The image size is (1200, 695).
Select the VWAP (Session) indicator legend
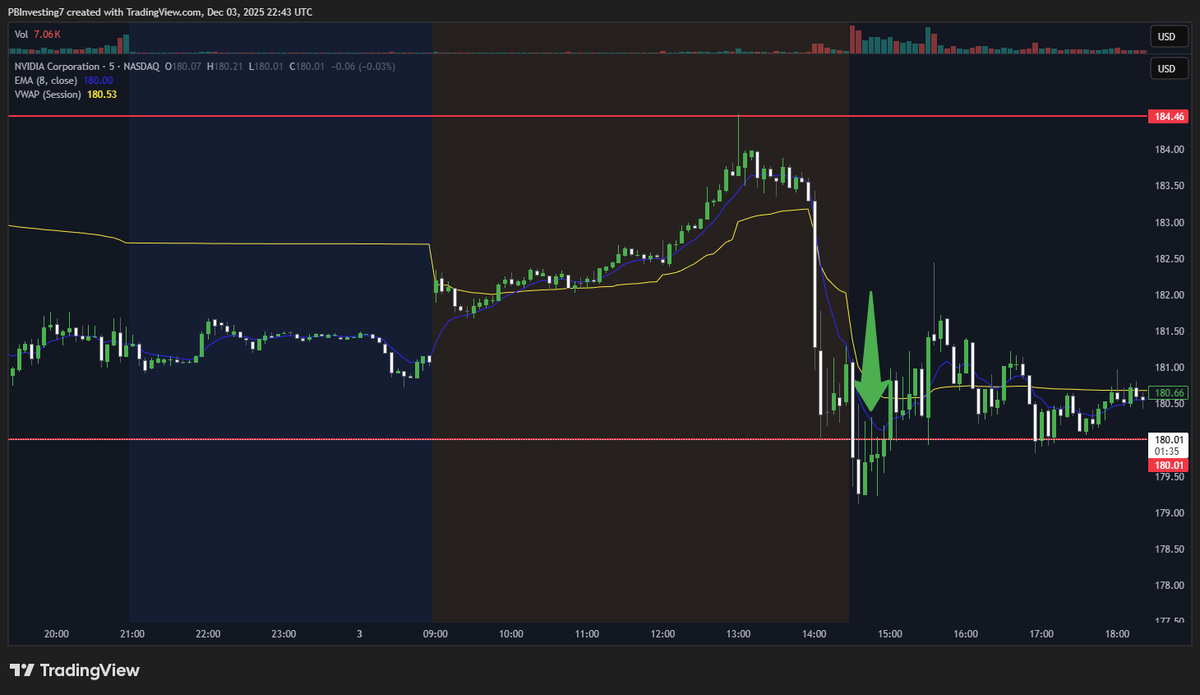click(x=64, y=94)
